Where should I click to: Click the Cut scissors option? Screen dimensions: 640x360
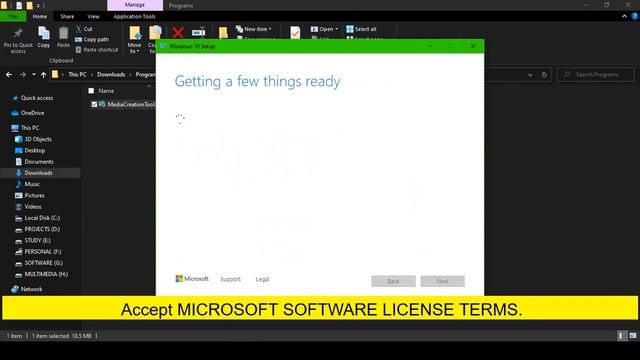84,29
